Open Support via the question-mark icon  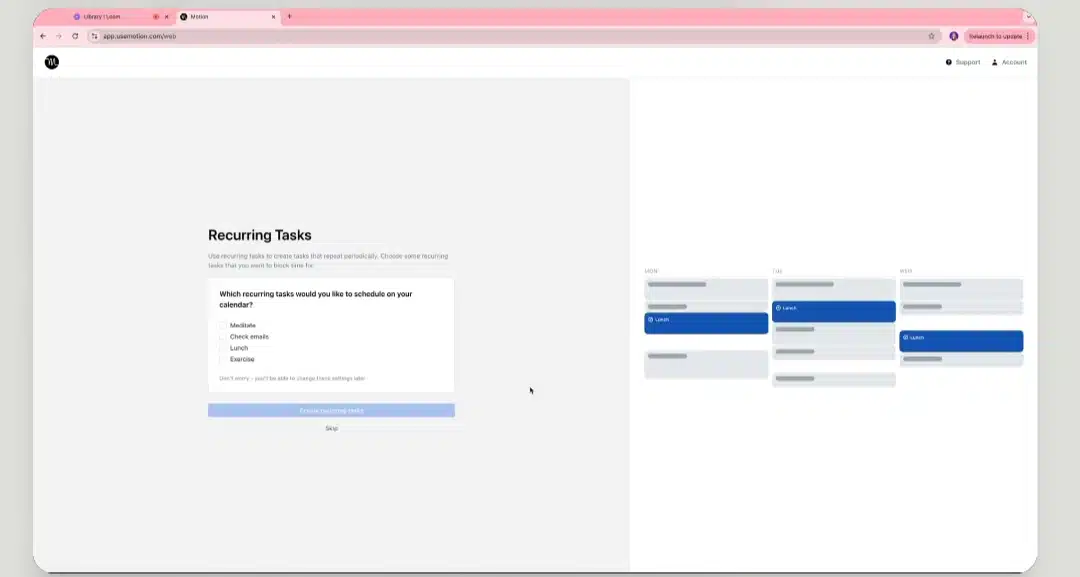coord(948,62)
